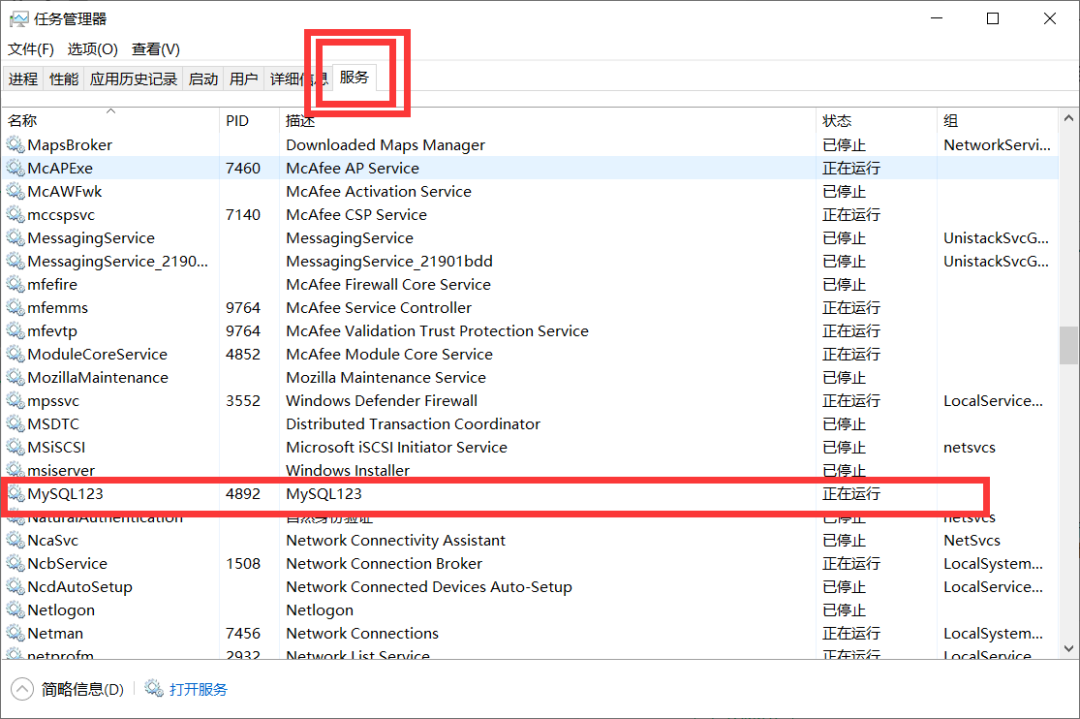Click PID 4892 of MySQL123
Image resolution: width=1080 pixels, height=719 pixels.
click(243, 494)
